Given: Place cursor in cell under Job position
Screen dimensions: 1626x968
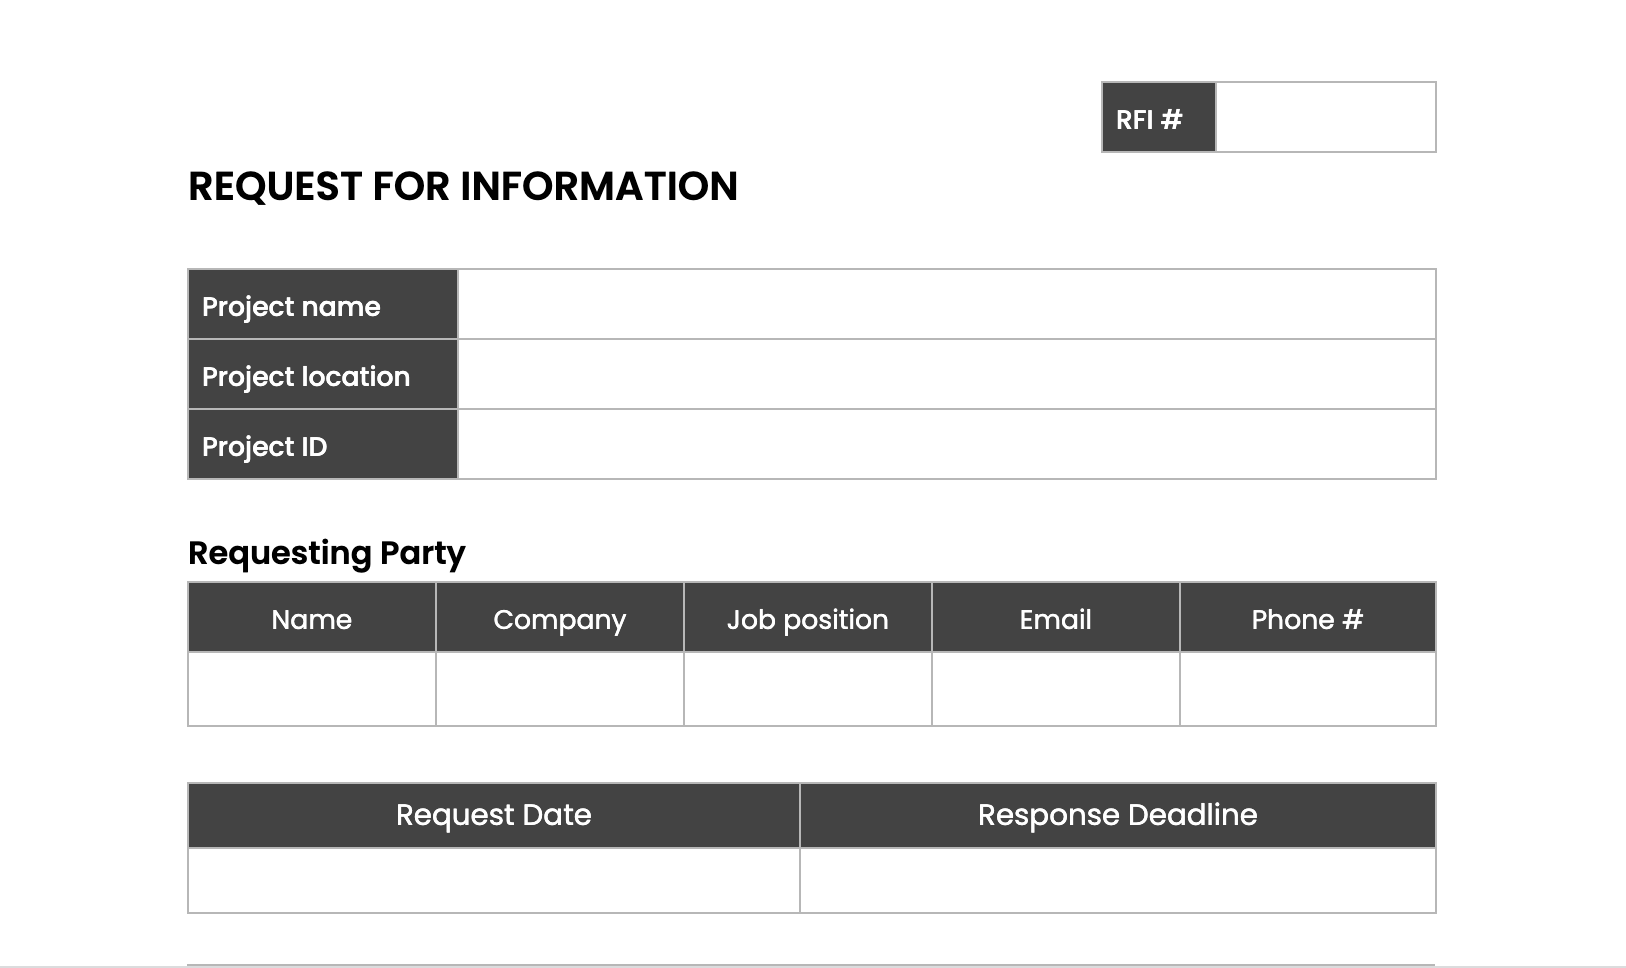Looking at the screenshot, I should pos(808,689).
